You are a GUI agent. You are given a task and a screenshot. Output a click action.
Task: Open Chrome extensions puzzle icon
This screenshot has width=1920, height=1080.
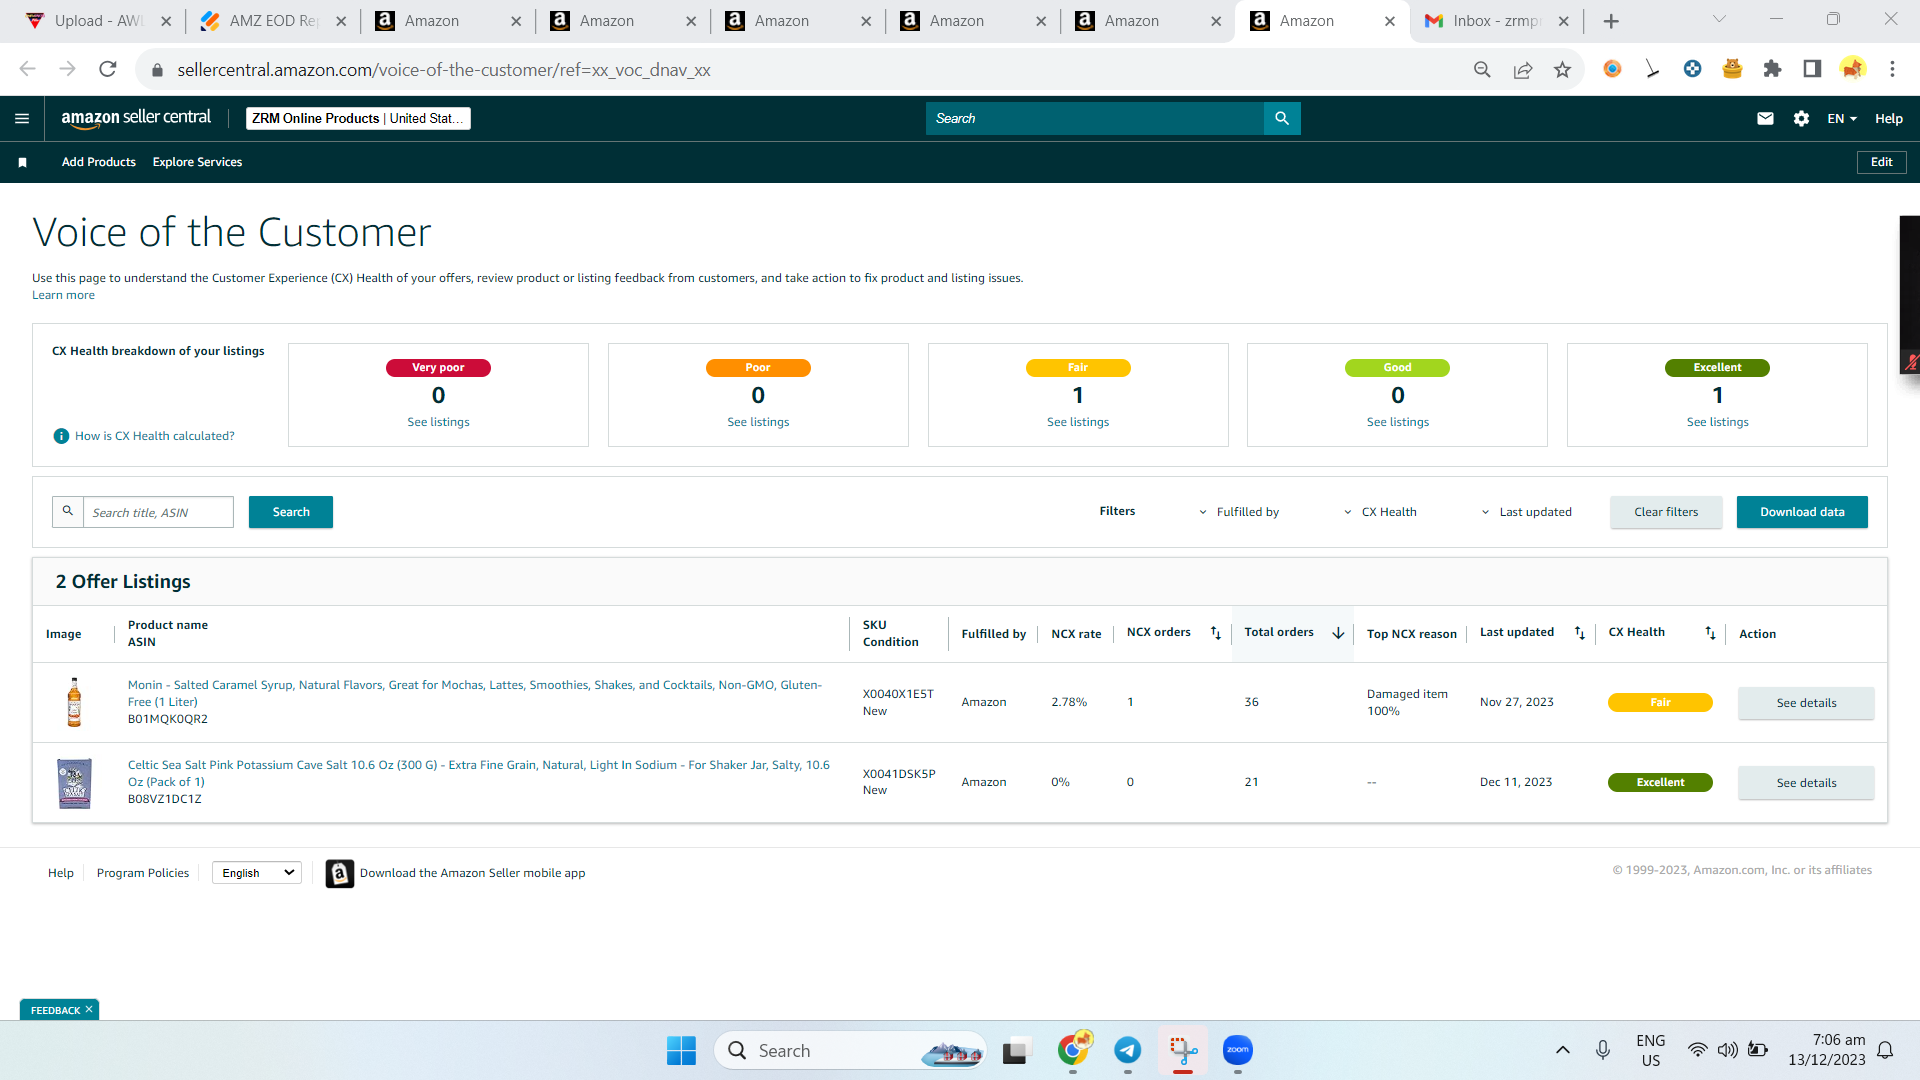coord(1772,69)
